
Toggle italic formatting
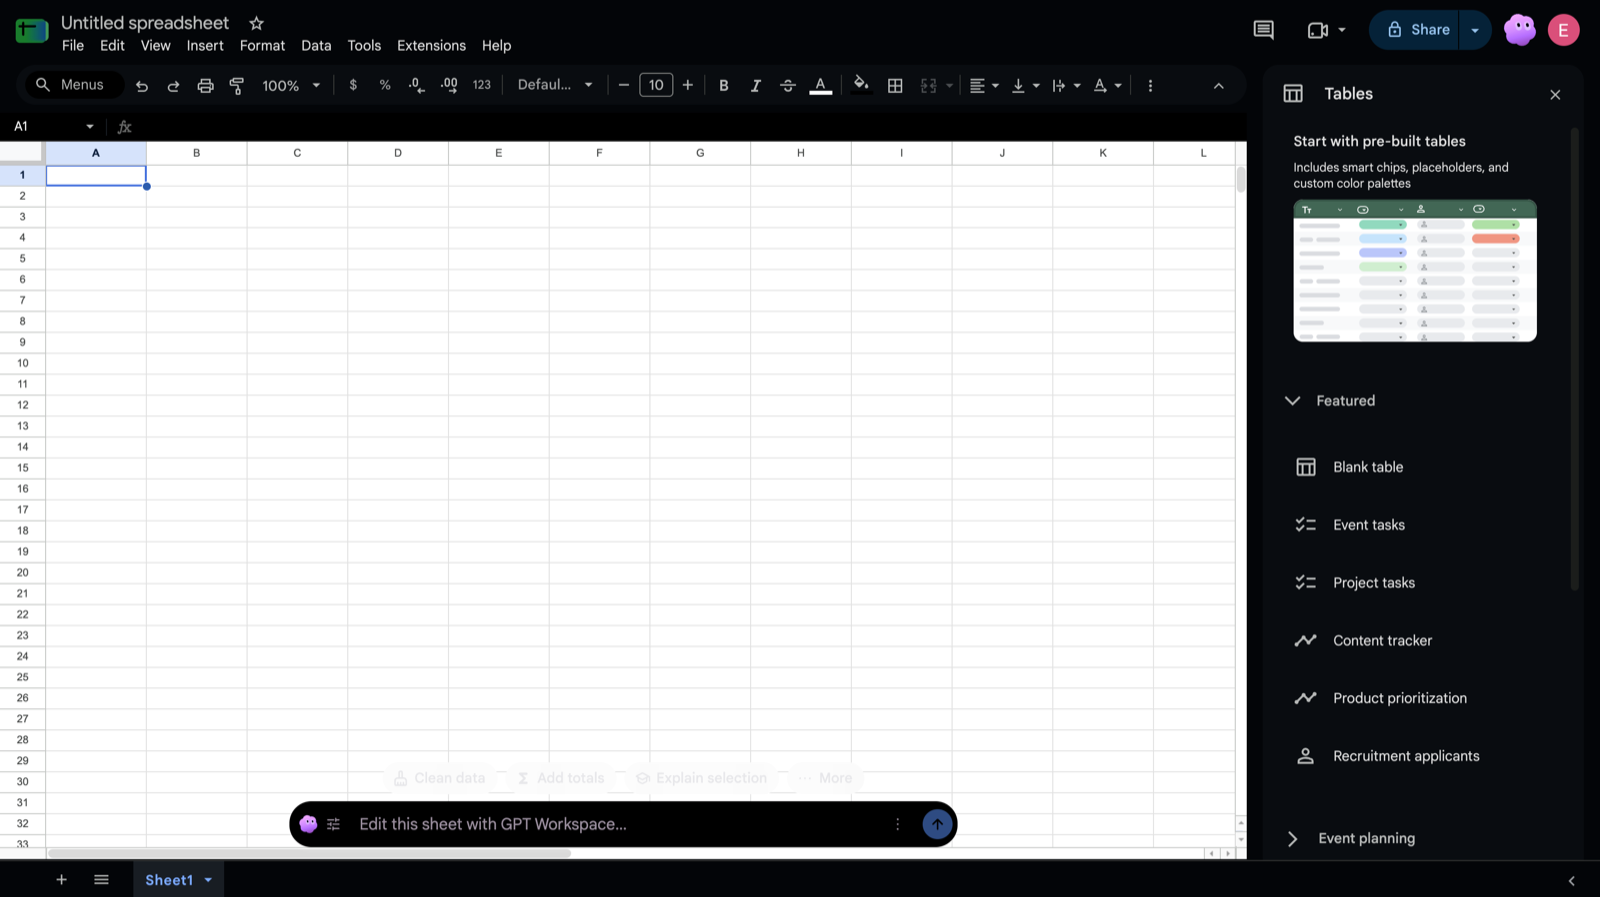click(x=756, y=85)
